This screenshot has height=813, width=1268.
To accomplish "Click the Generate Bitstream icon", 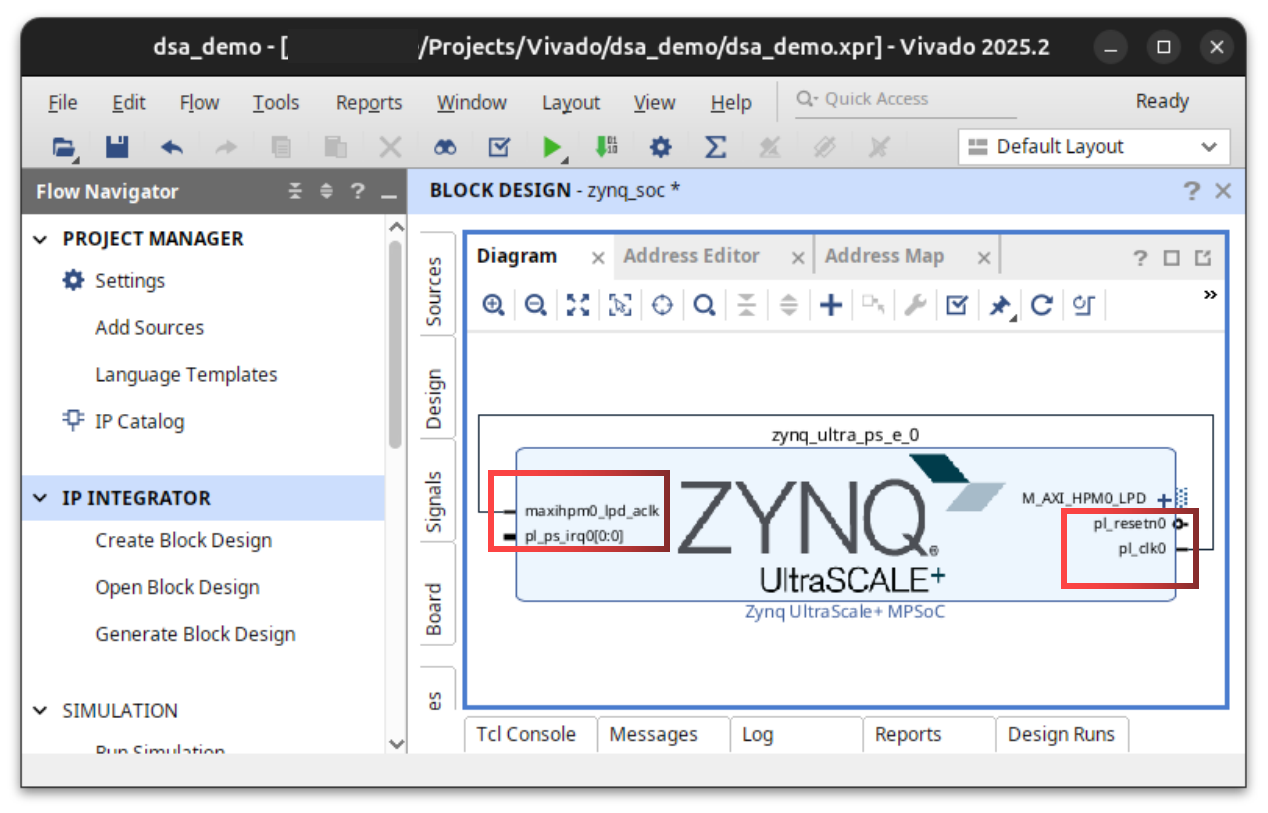I will coord(606,147).
